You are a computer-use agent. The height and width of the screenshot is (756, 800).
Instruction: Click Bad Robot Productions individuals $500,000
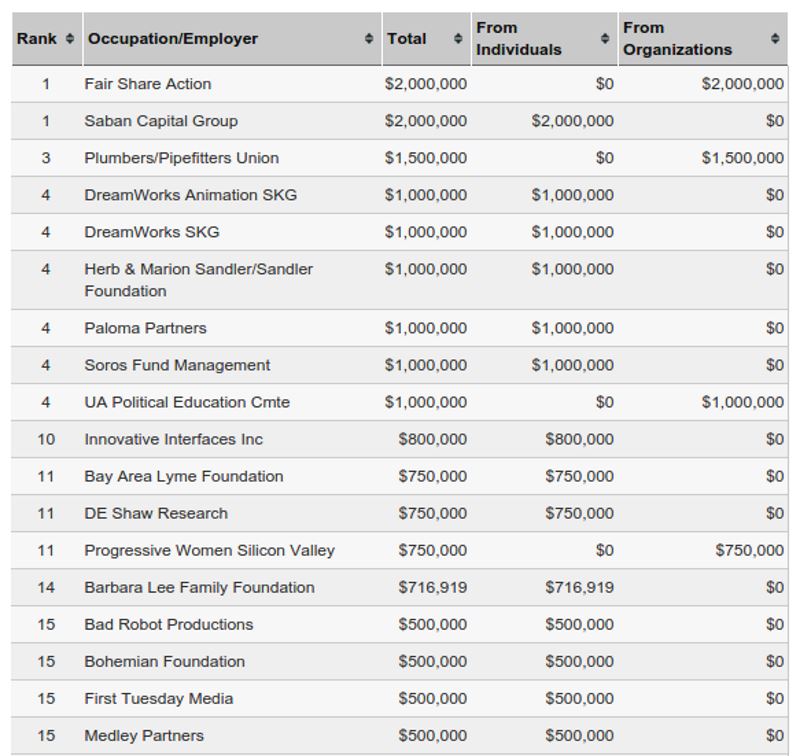click(580, 624)
